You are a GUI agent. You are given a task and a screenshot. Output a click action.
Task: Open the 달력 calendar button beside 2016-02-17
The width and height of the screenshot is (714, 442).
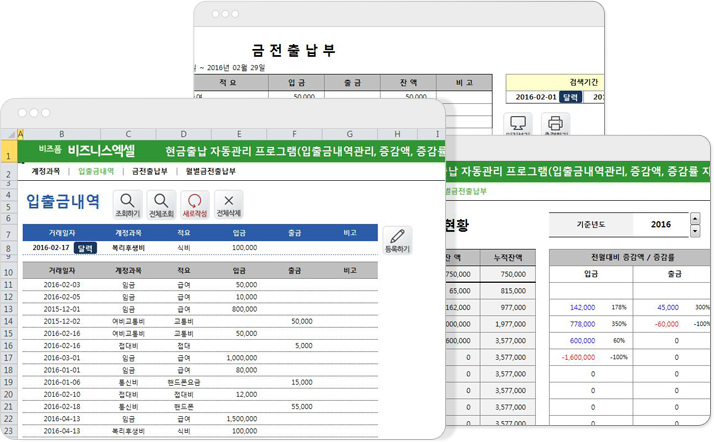[85, 248]
